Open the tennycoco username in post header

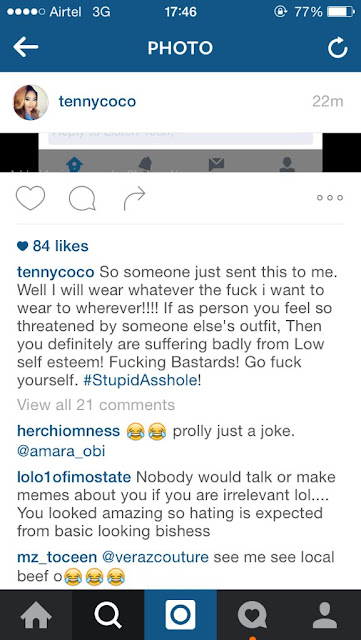97,102
